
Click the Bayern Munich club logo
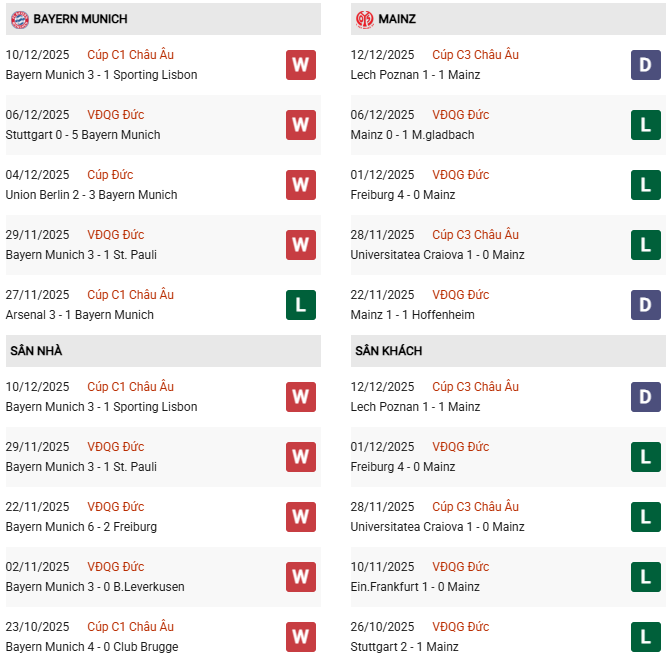(x=18, y=19)
